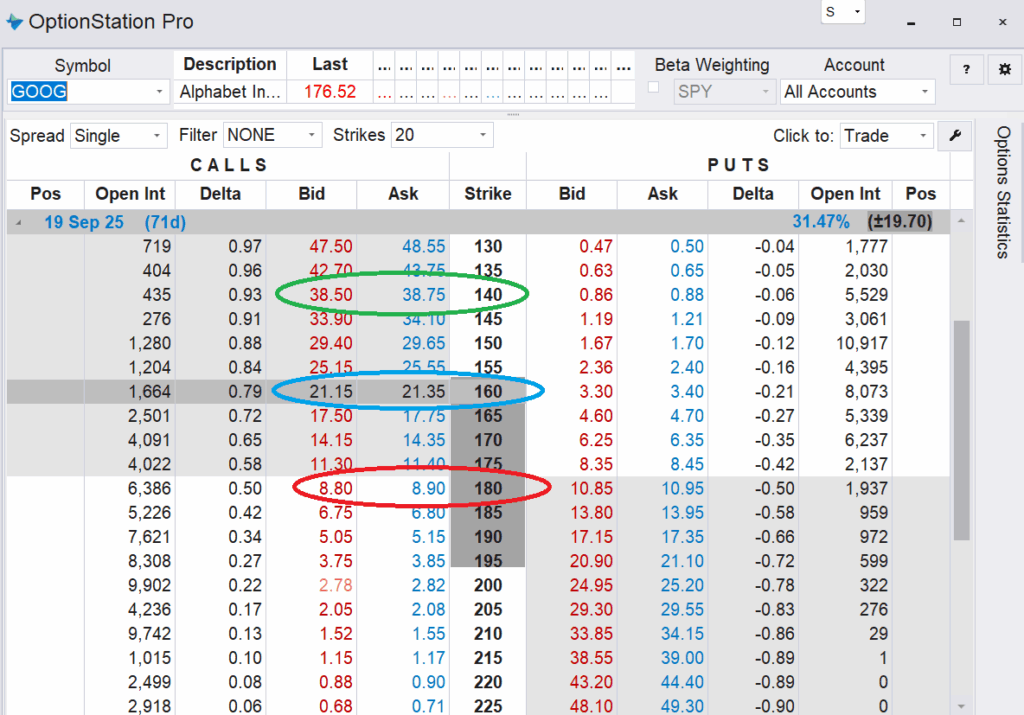Click the Last column header
This screenshot has height=715, width=1024.
pos(330,64)
